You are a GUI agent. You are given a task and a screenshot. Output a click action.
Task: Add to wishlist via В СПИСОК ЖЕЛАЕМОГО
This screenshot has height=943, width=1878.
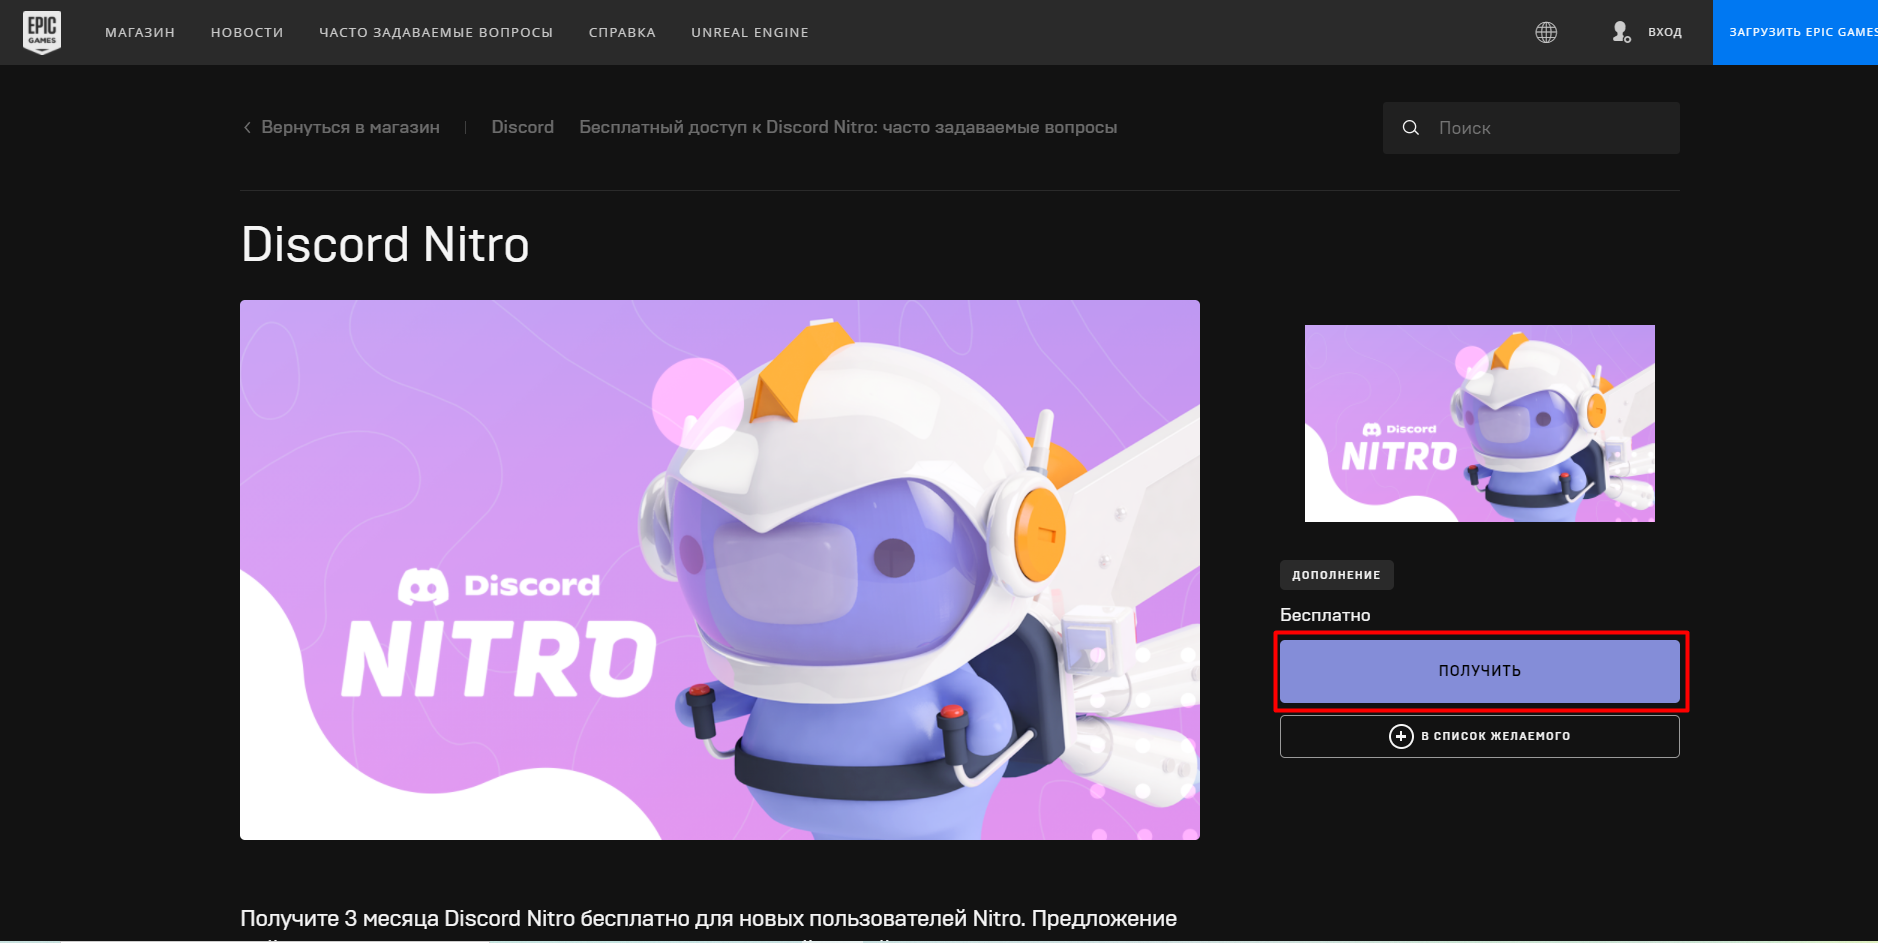pos(1480,736)
